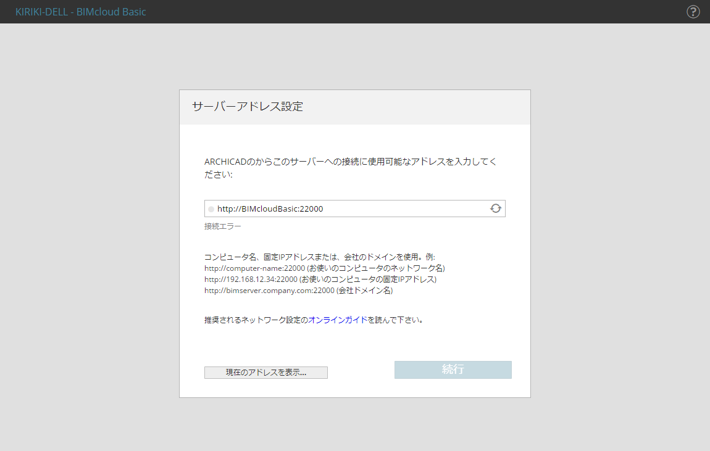
Task: Open the オンラインガイド link
Action: [x=338, y=320]
